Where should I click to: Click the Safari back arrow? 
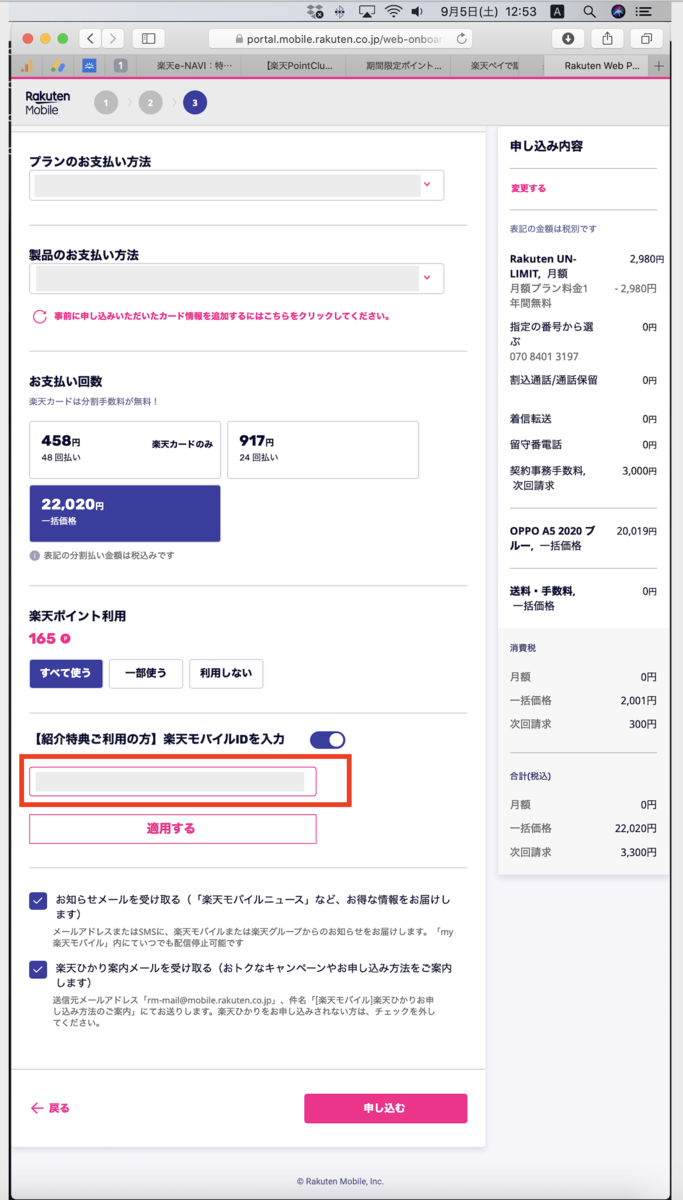pyautogui.click(x=91, y=38)
